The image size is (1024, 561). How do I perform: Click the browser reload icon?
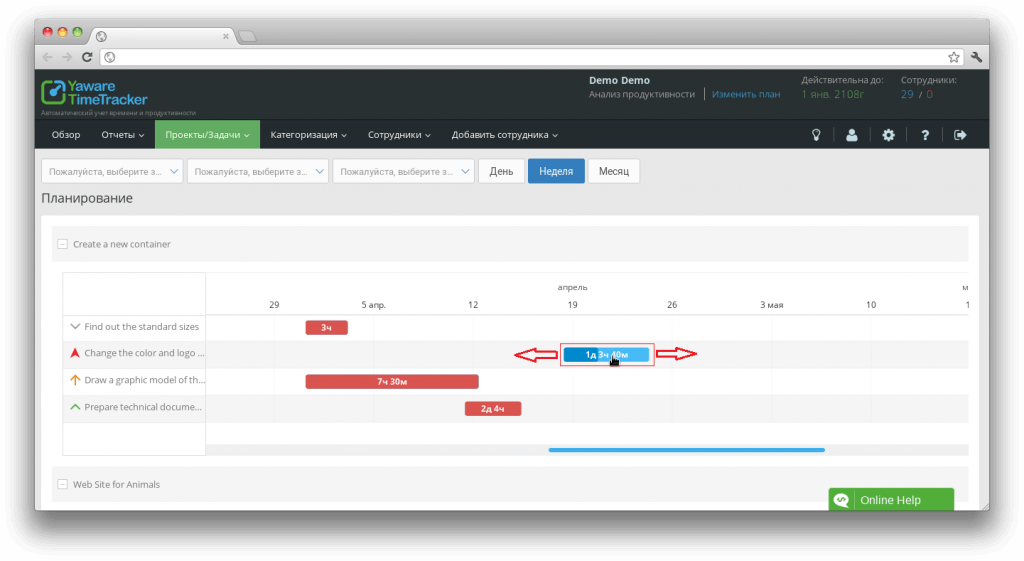[x=88, y=57]
